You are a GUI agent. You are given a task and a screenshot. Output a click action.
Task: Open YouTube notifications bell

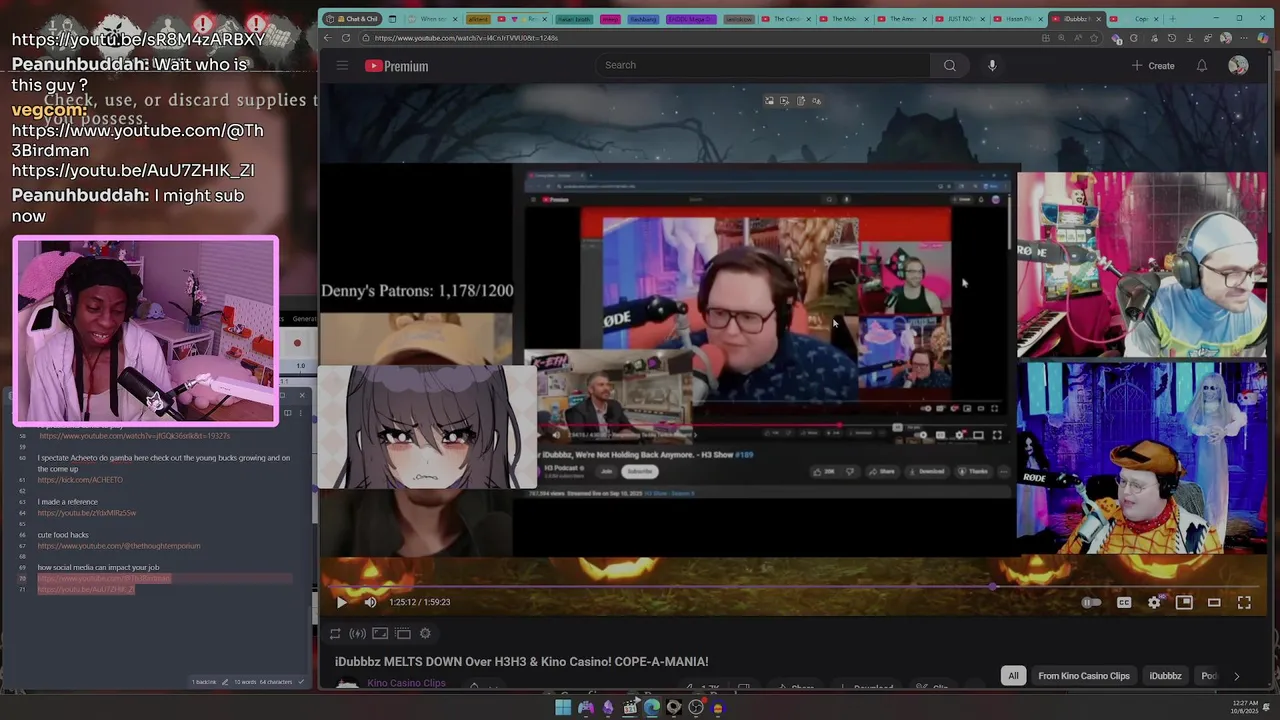click(x=1202, y=66)
